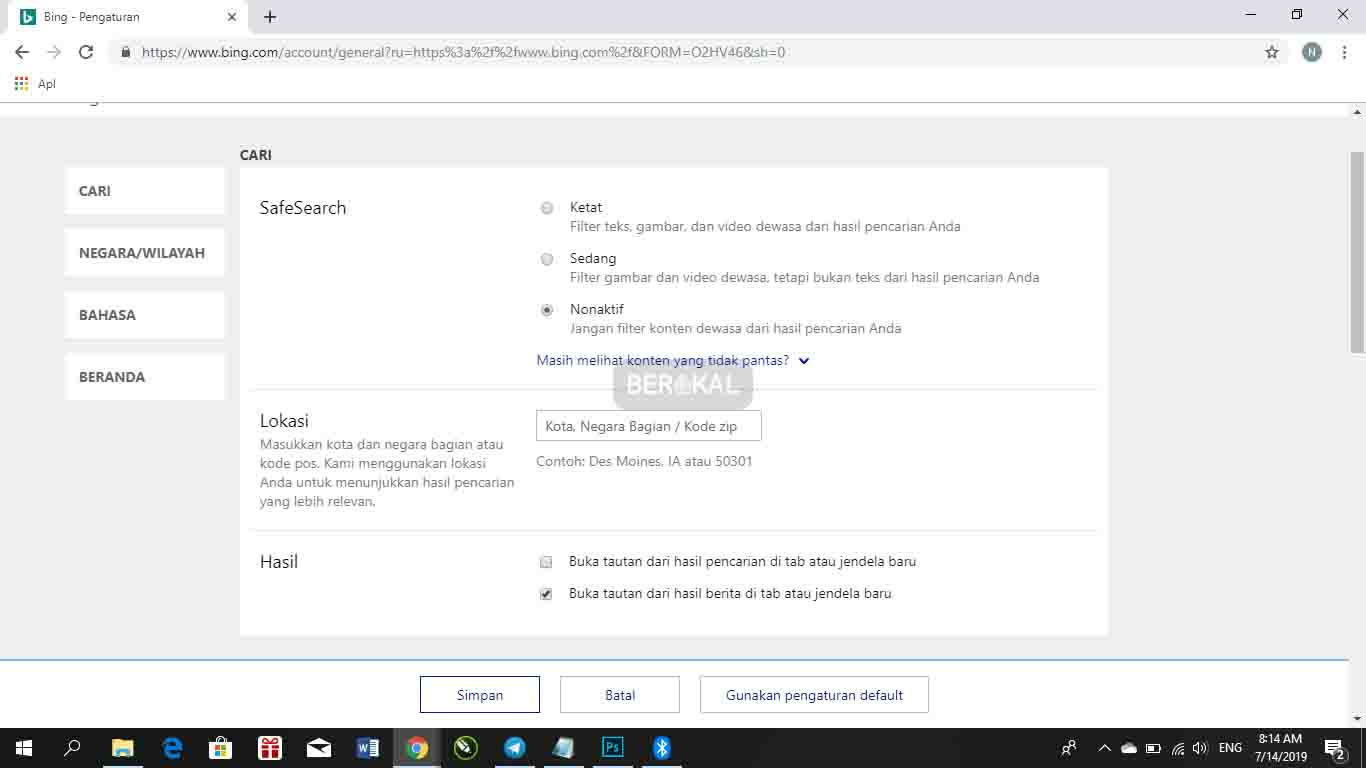
Task: Check 'Buka tautan dari hasil pencarian' option
Action: click(x=545, y=562)
